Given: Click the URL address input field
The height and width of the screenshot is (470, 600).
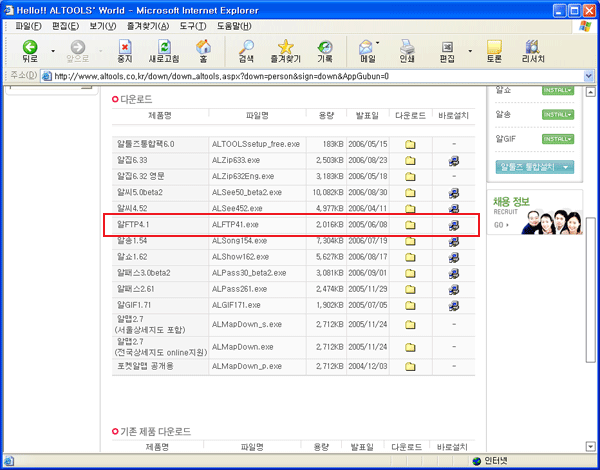Looking at the screenshot, I should pos(312,76).
